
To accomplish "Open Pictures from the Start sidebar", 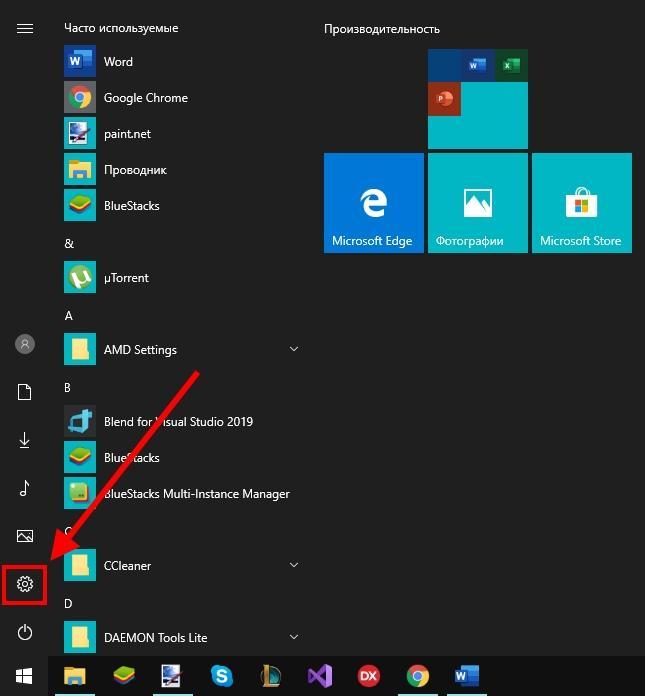I will (25, 536).
